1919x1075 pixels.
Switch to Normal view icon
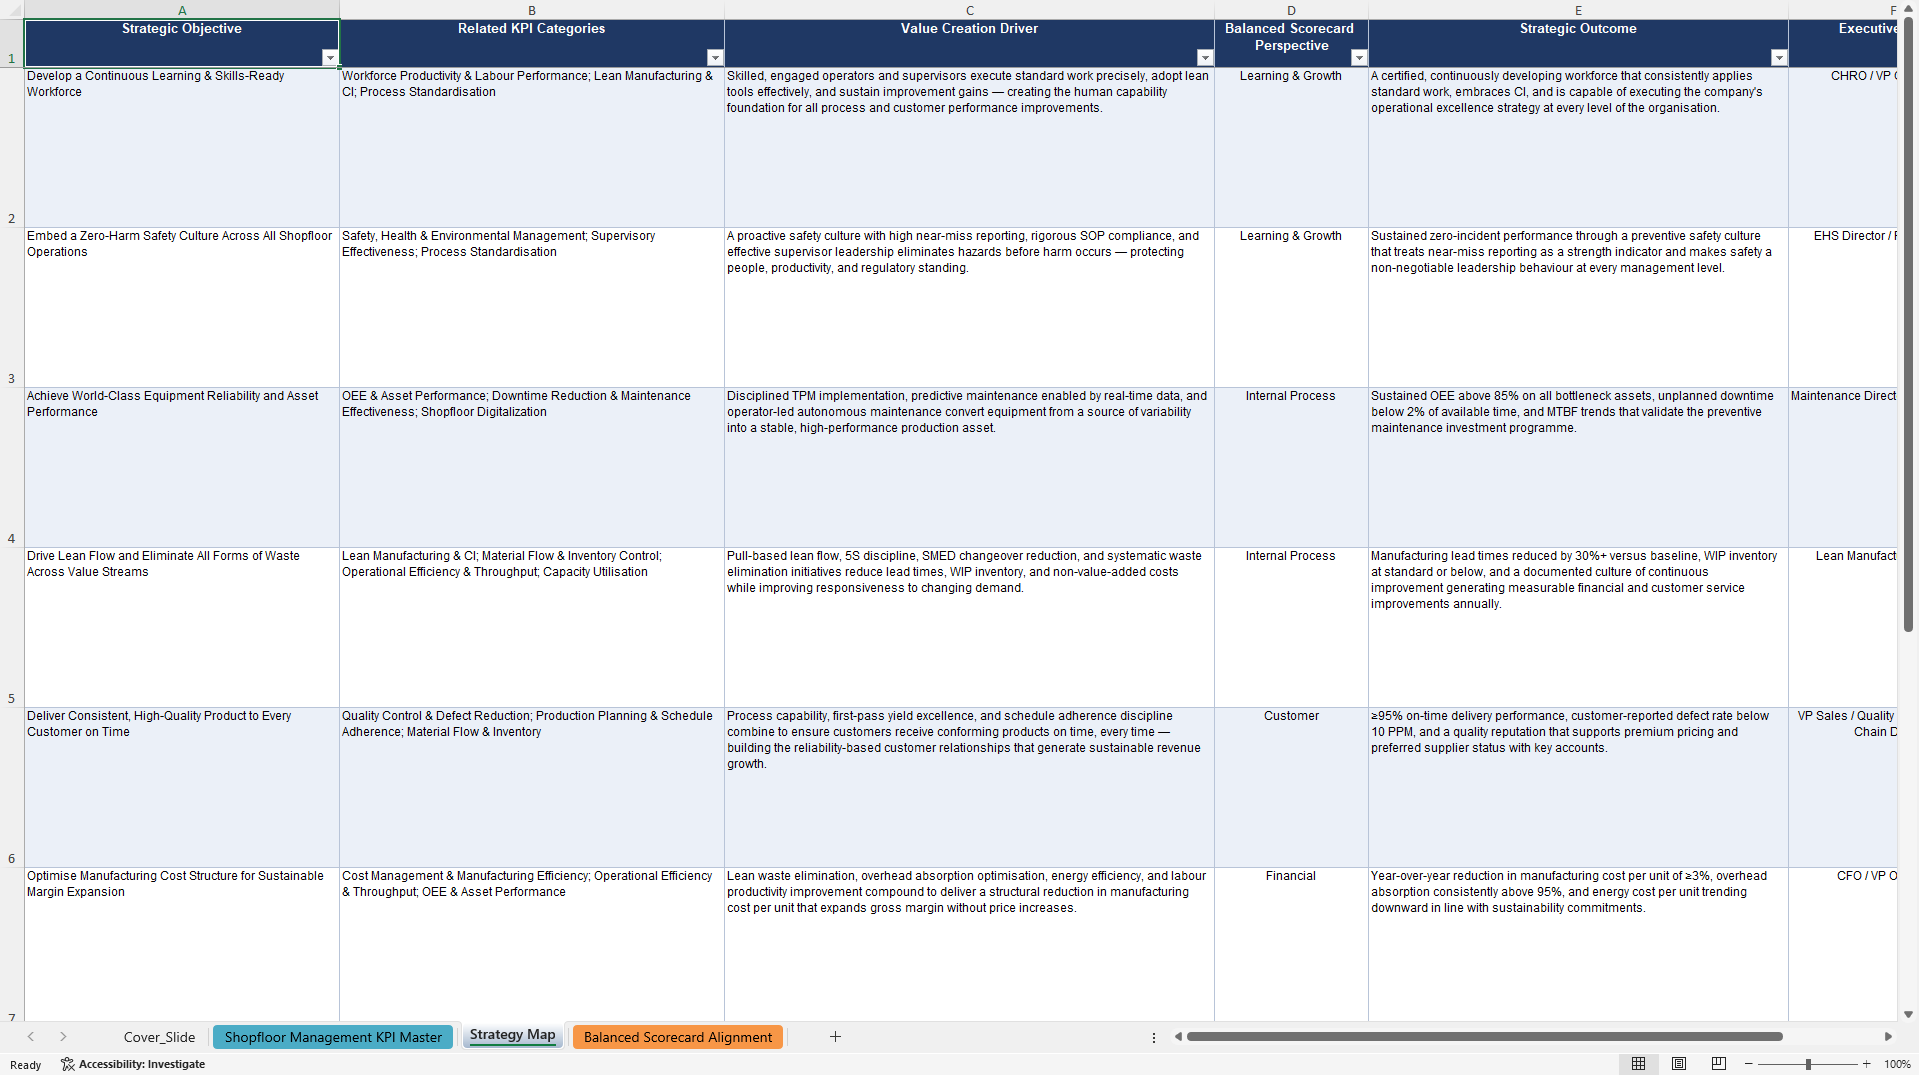[x=1638, y=1064]
